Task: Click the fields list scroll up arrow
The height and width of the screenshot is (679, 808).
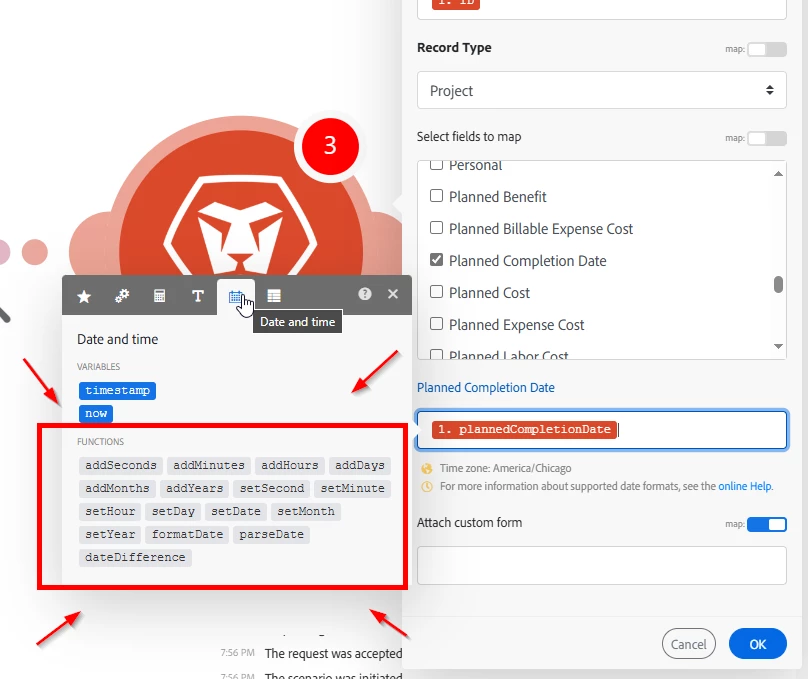Action: [x=778, y=174]
